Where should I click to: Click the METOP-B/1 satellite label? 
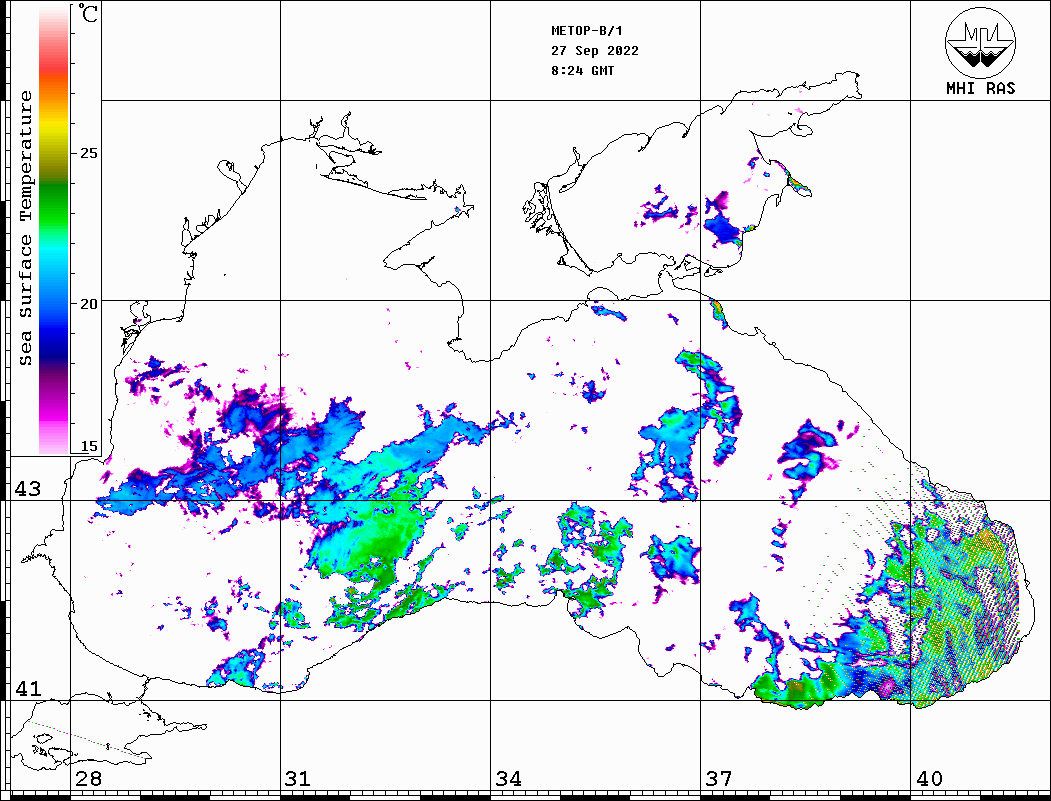(587, 31)
